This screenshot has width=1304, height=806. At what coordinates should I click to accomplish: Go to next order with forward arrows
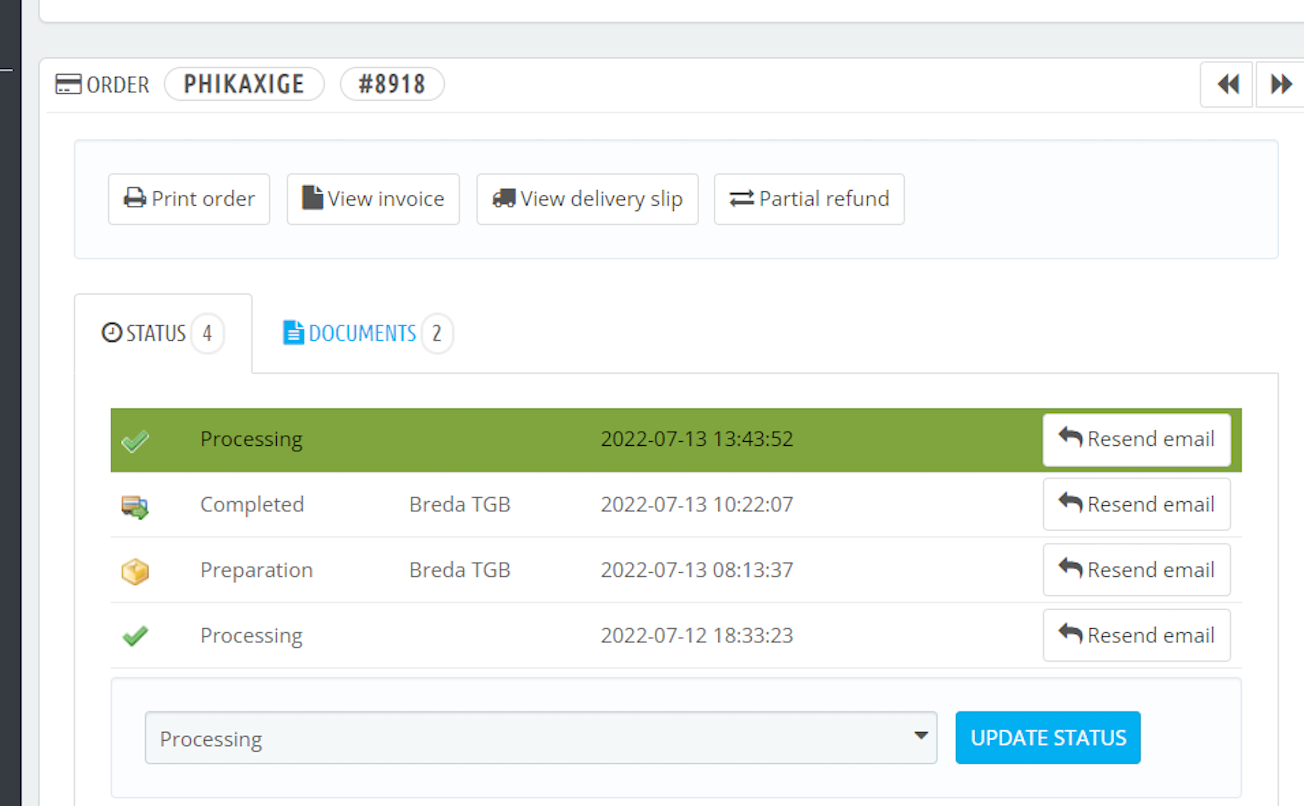[1280, 85]
